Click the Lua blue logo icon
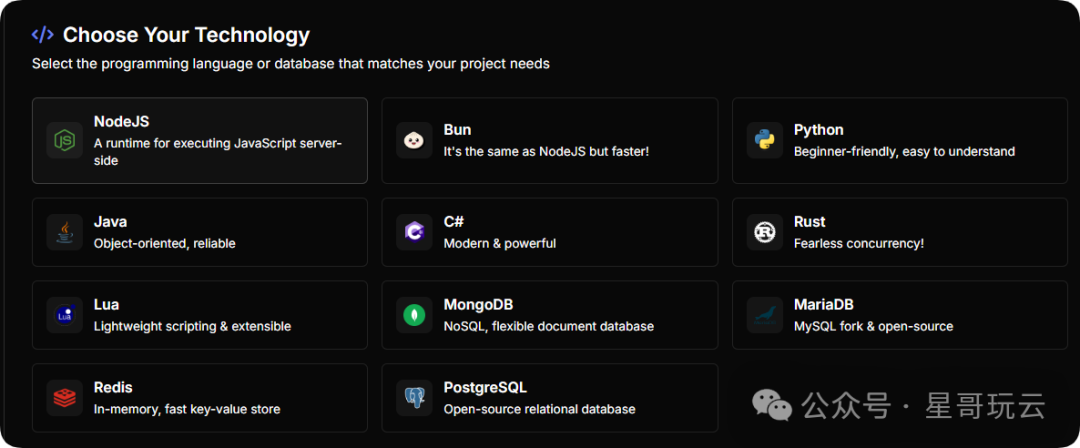Screen dimensions: 1080x448 [64, 315]
